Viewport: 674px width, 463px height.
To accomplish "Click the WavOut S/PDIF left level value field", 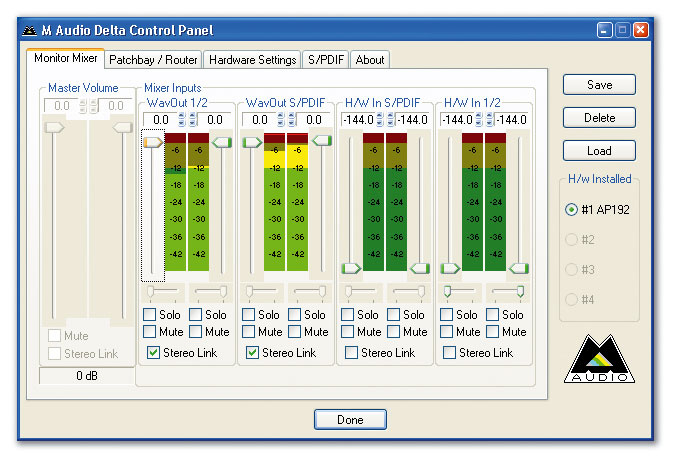I will [x=259, y=120].
